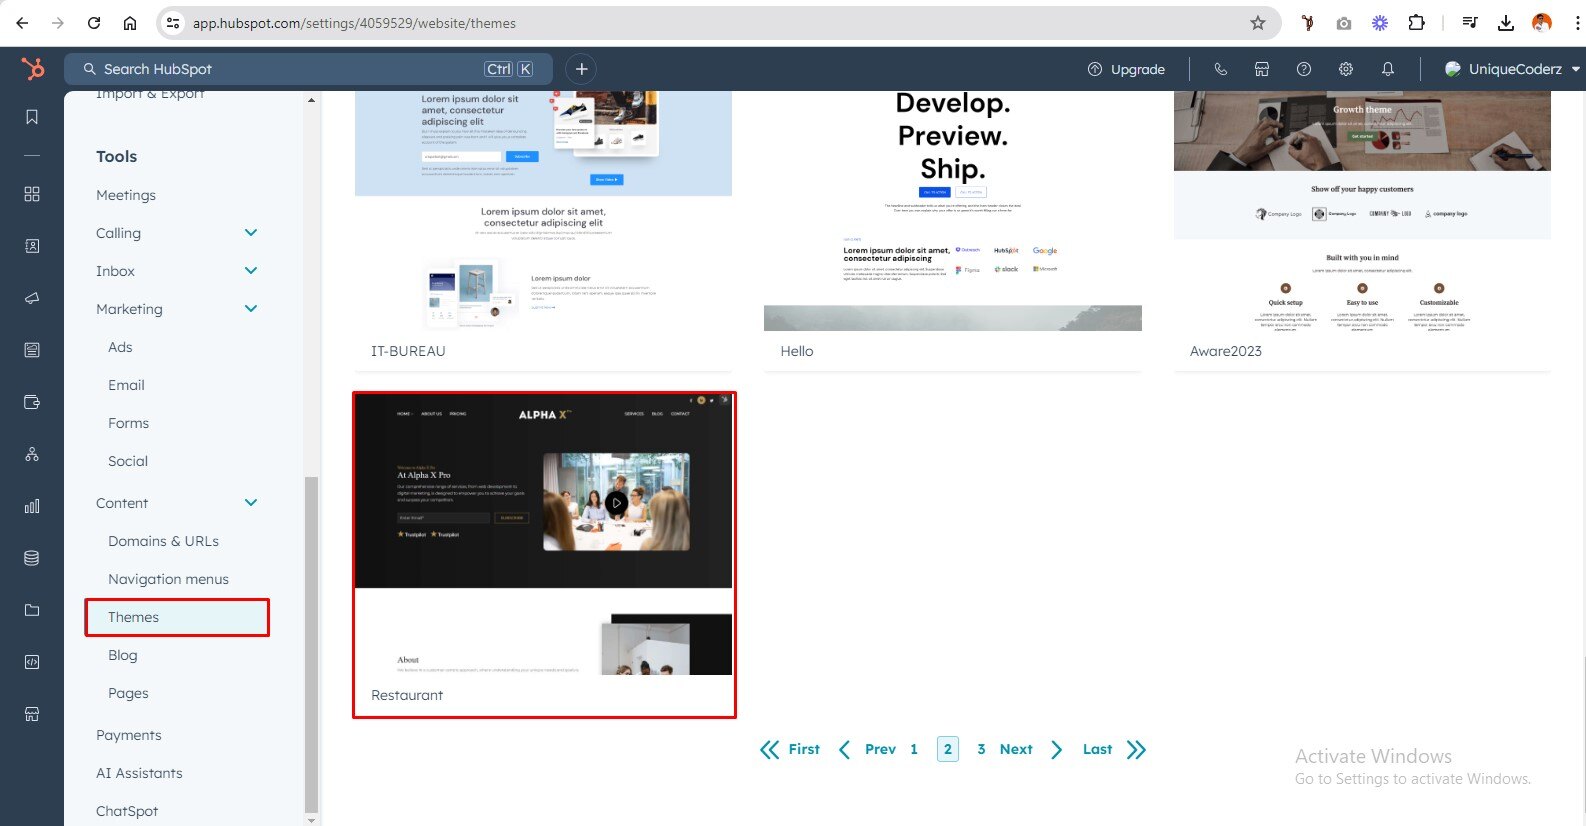Open Navigation menus settings
1586x826 pixels.
[x=168, y=579]
